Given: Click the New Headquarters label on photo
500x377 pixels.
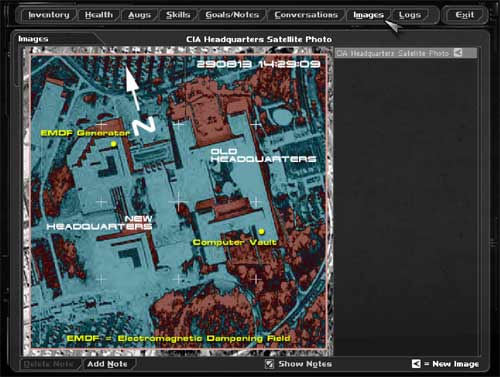Looking at the screenshot, I should (99, 223).
